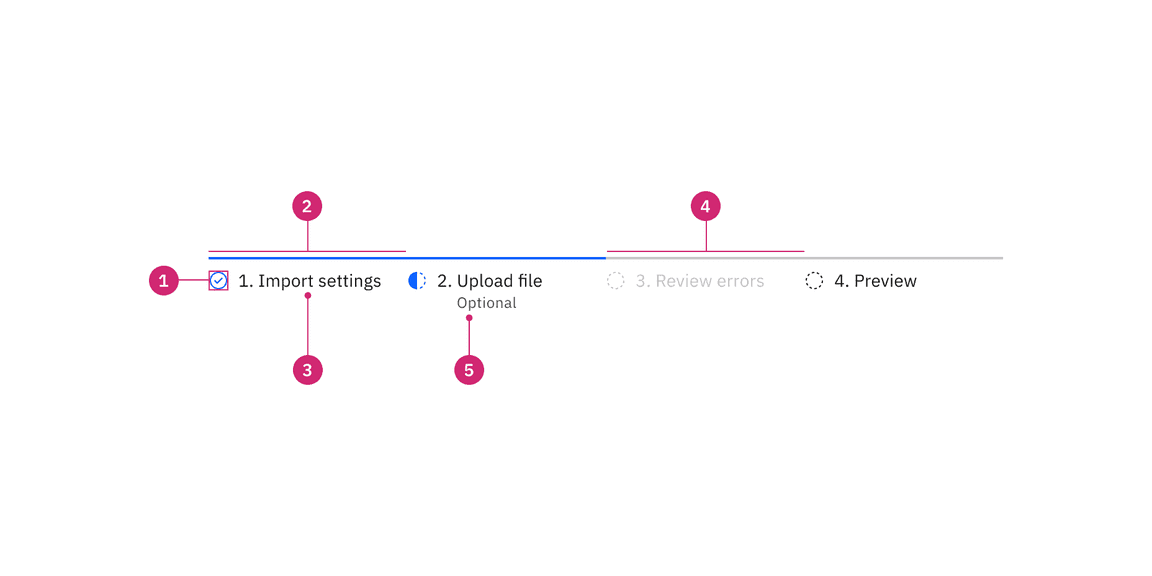Click the dashed circle icon beside Review errors
Image resolution: width=1152 pixels, height=576 pixels.
tap(614, 281)
